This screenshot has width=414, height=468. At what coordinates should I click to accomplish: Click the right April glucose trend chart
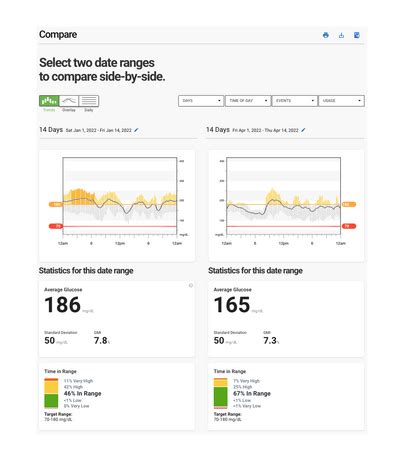[283, 197]
